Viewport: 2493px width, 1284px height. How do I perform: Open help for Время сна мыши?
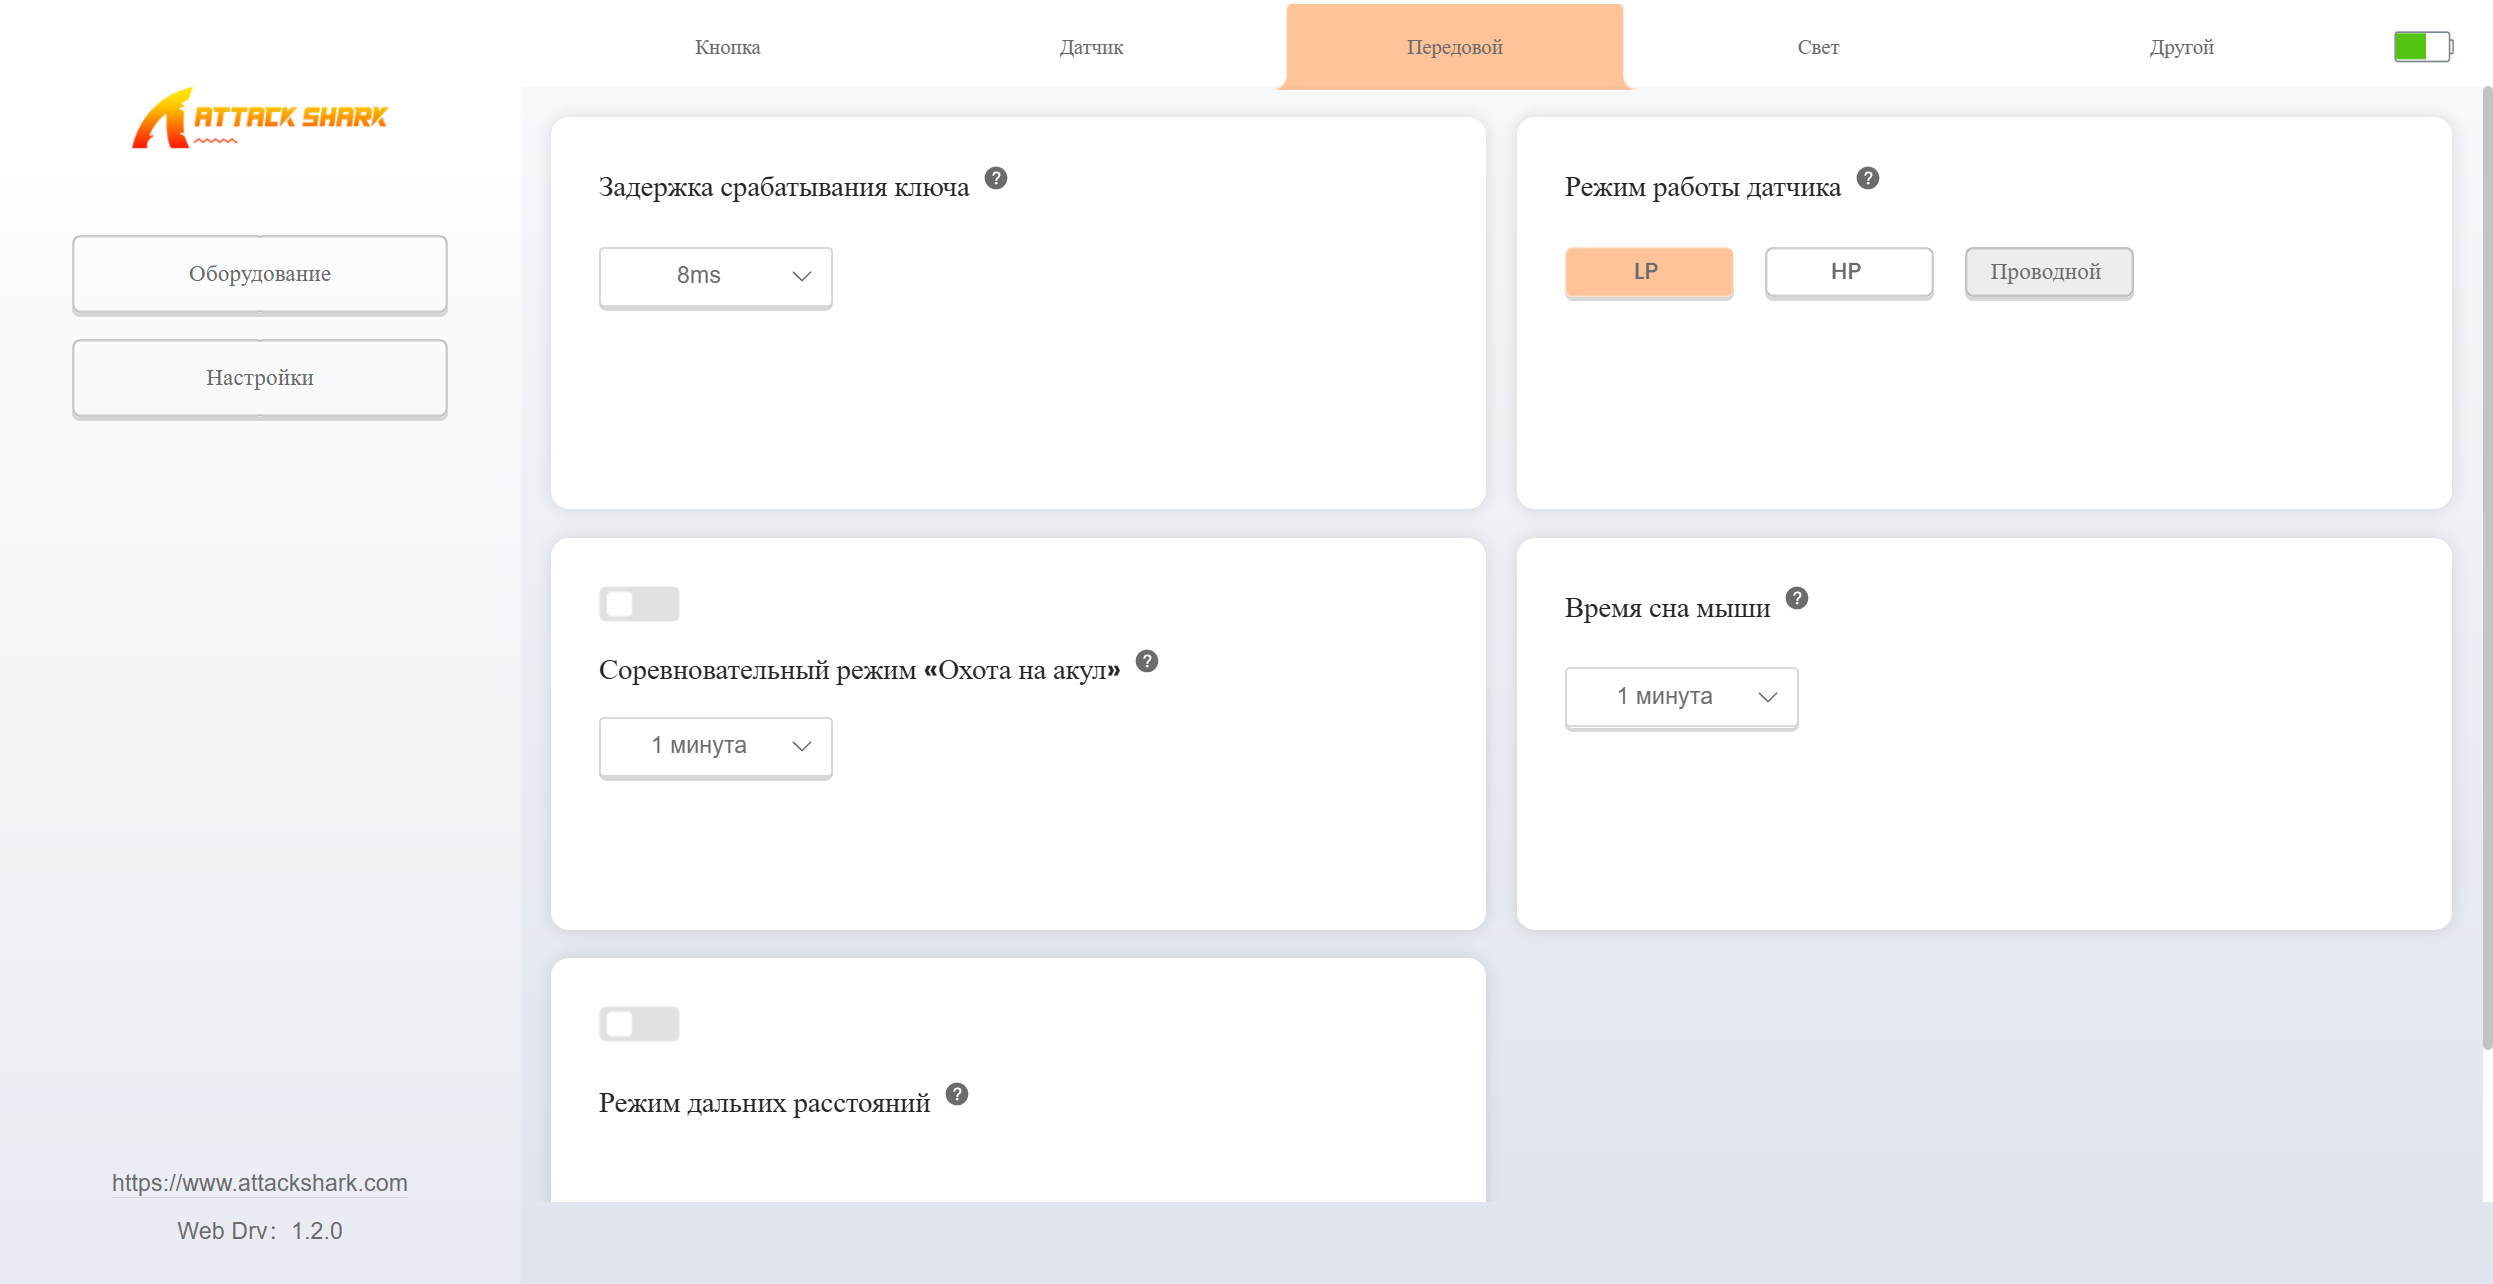pos(1796,598)
